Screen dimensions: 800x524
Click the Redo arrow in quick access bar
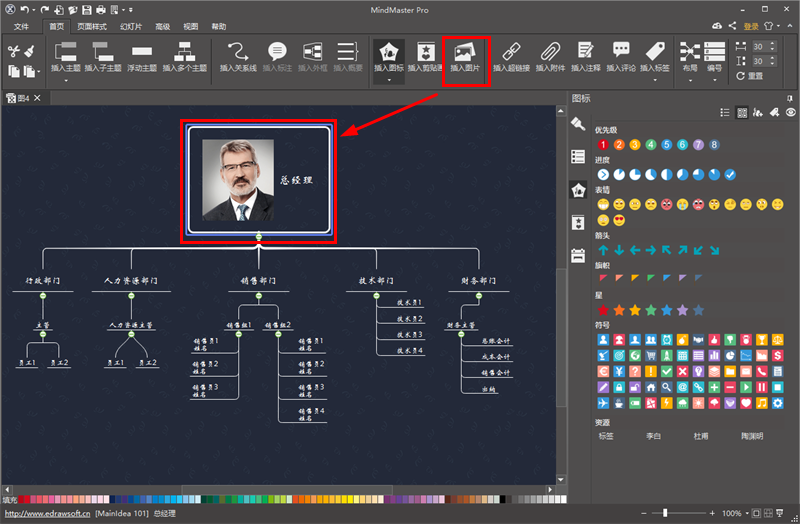click(45, 10)
